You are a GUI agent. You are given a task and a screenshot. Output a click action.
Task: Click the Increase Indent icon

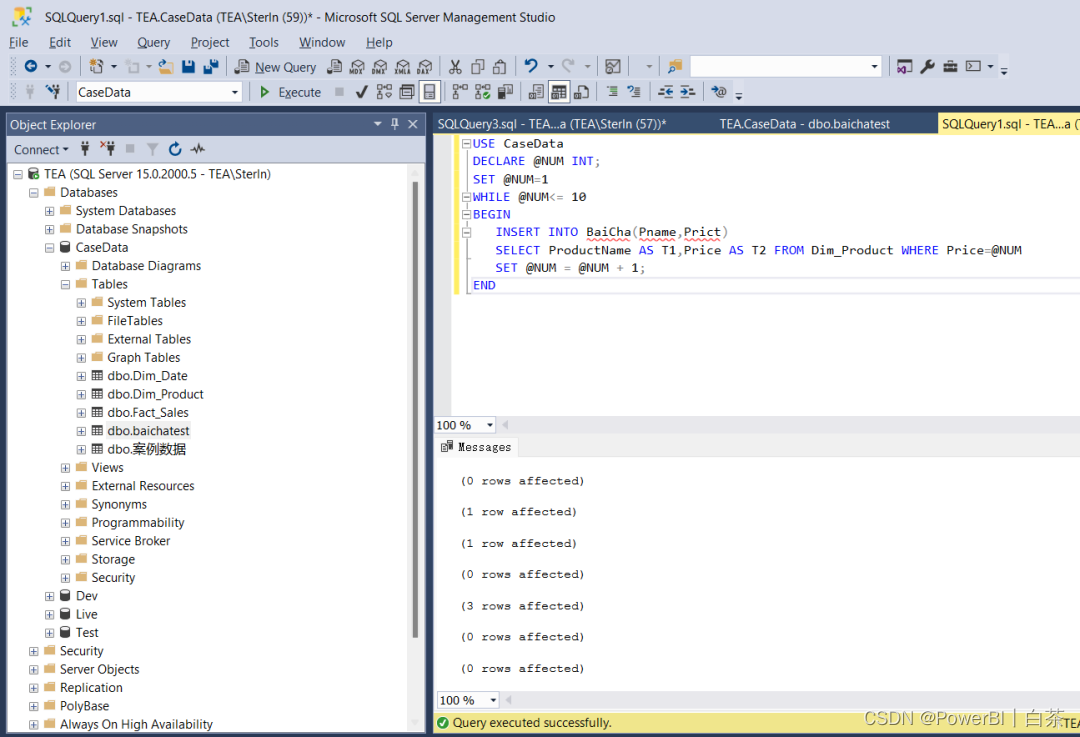687,92
